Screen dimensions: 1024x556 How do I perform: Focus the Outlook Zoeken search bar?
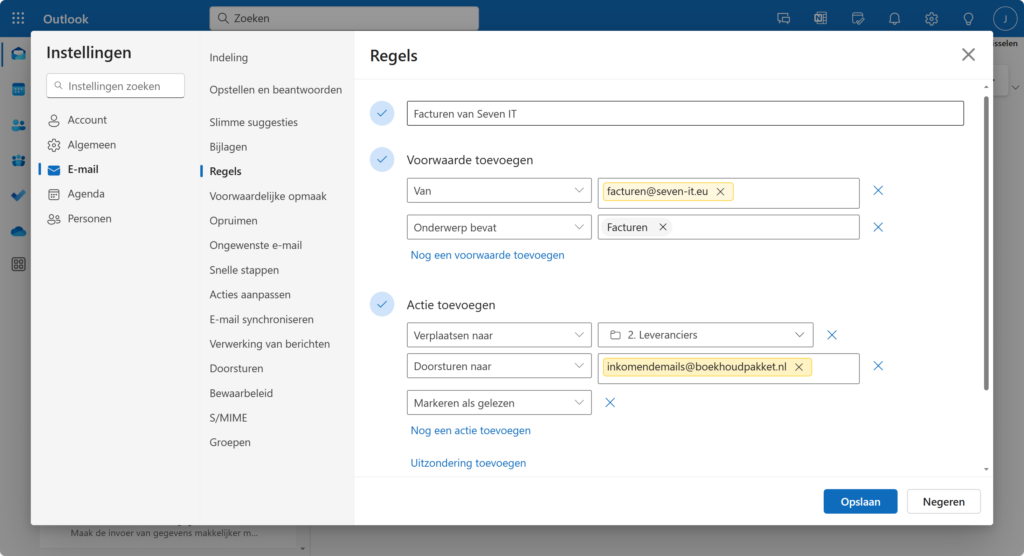[344, 18]
